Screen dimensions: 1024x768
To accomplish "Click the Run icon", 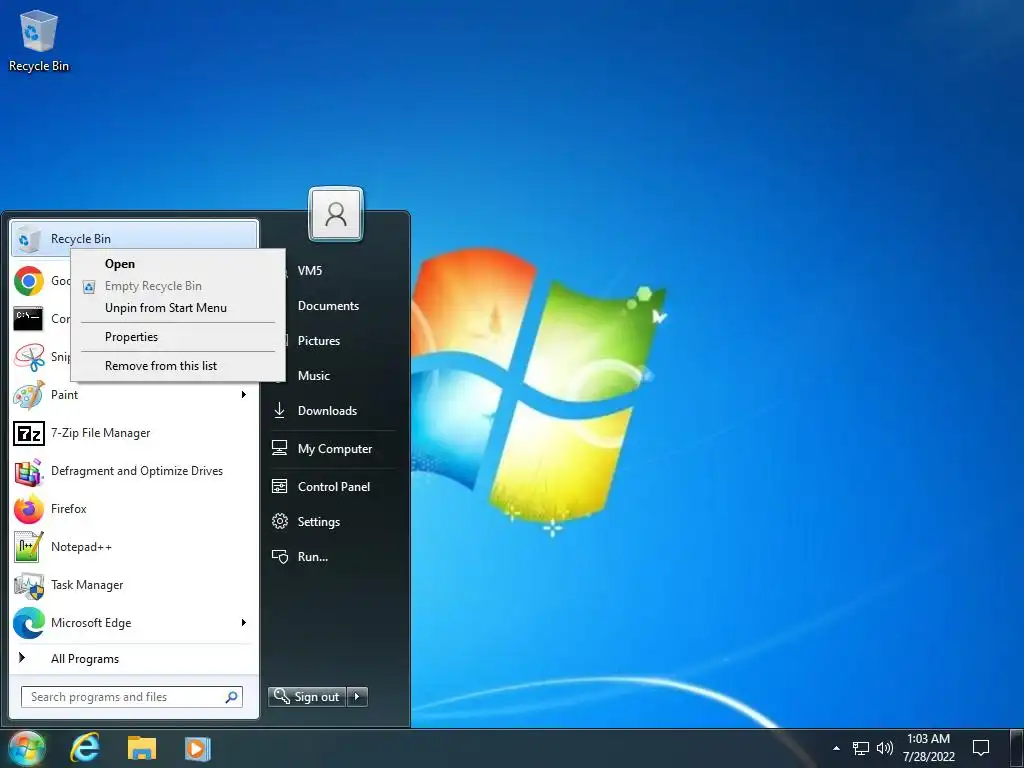I will 280,556.
